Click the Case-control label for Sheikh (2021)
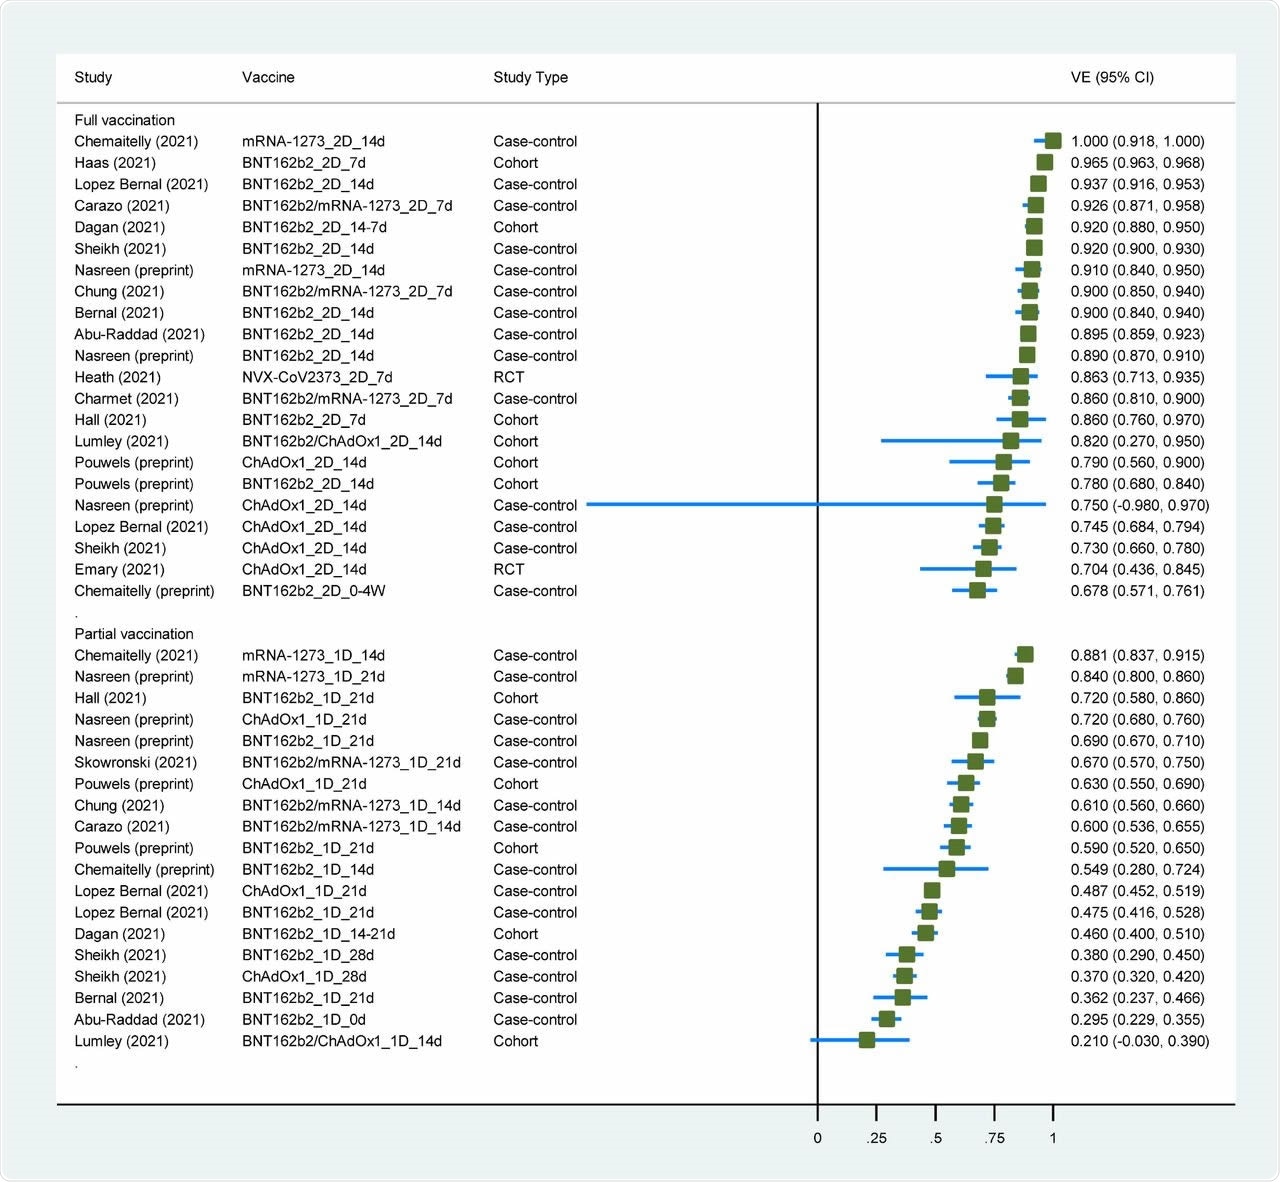1280x1182 pixels. tap(535, 248)
